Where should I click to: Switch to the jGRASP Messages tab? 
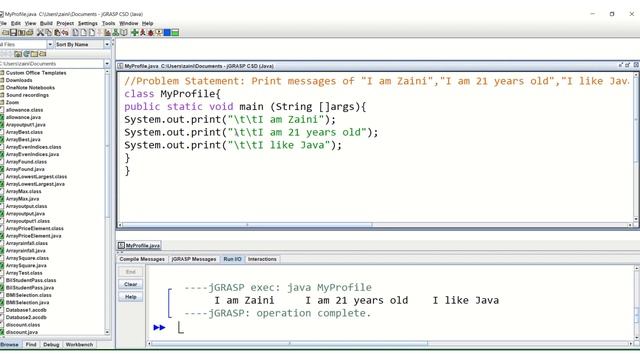click(194, 259)
